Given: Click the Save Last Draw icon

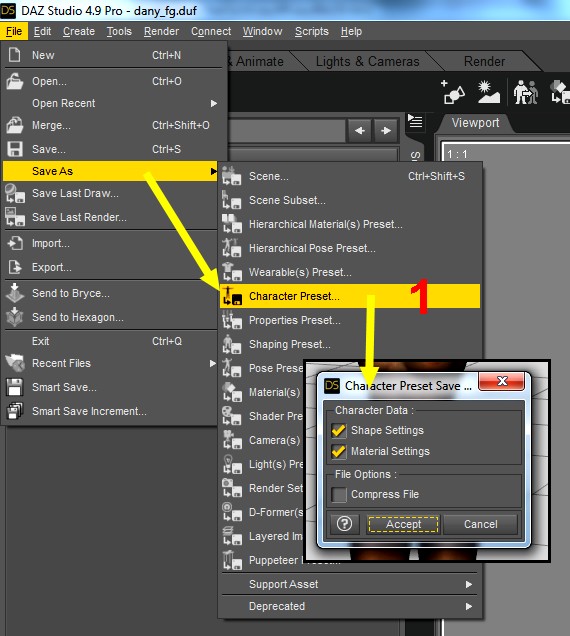Looking at the screenshot, I should coord(15,193).
